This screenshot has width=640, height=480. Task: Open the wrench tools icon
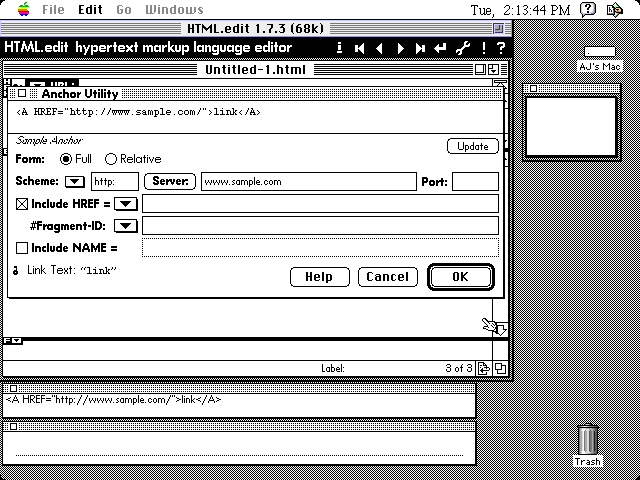[462, 48]
